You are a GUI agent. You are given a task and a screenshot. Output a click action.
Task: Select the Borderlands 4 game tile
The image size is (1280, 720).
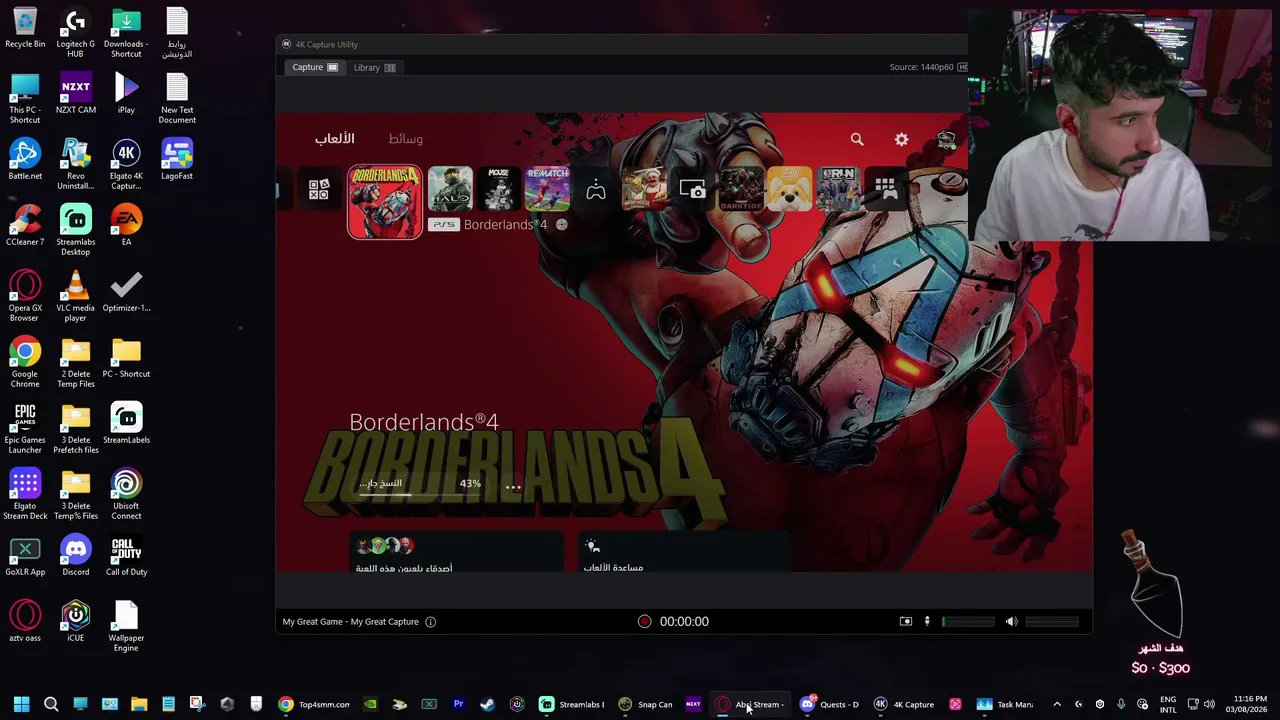385,203
